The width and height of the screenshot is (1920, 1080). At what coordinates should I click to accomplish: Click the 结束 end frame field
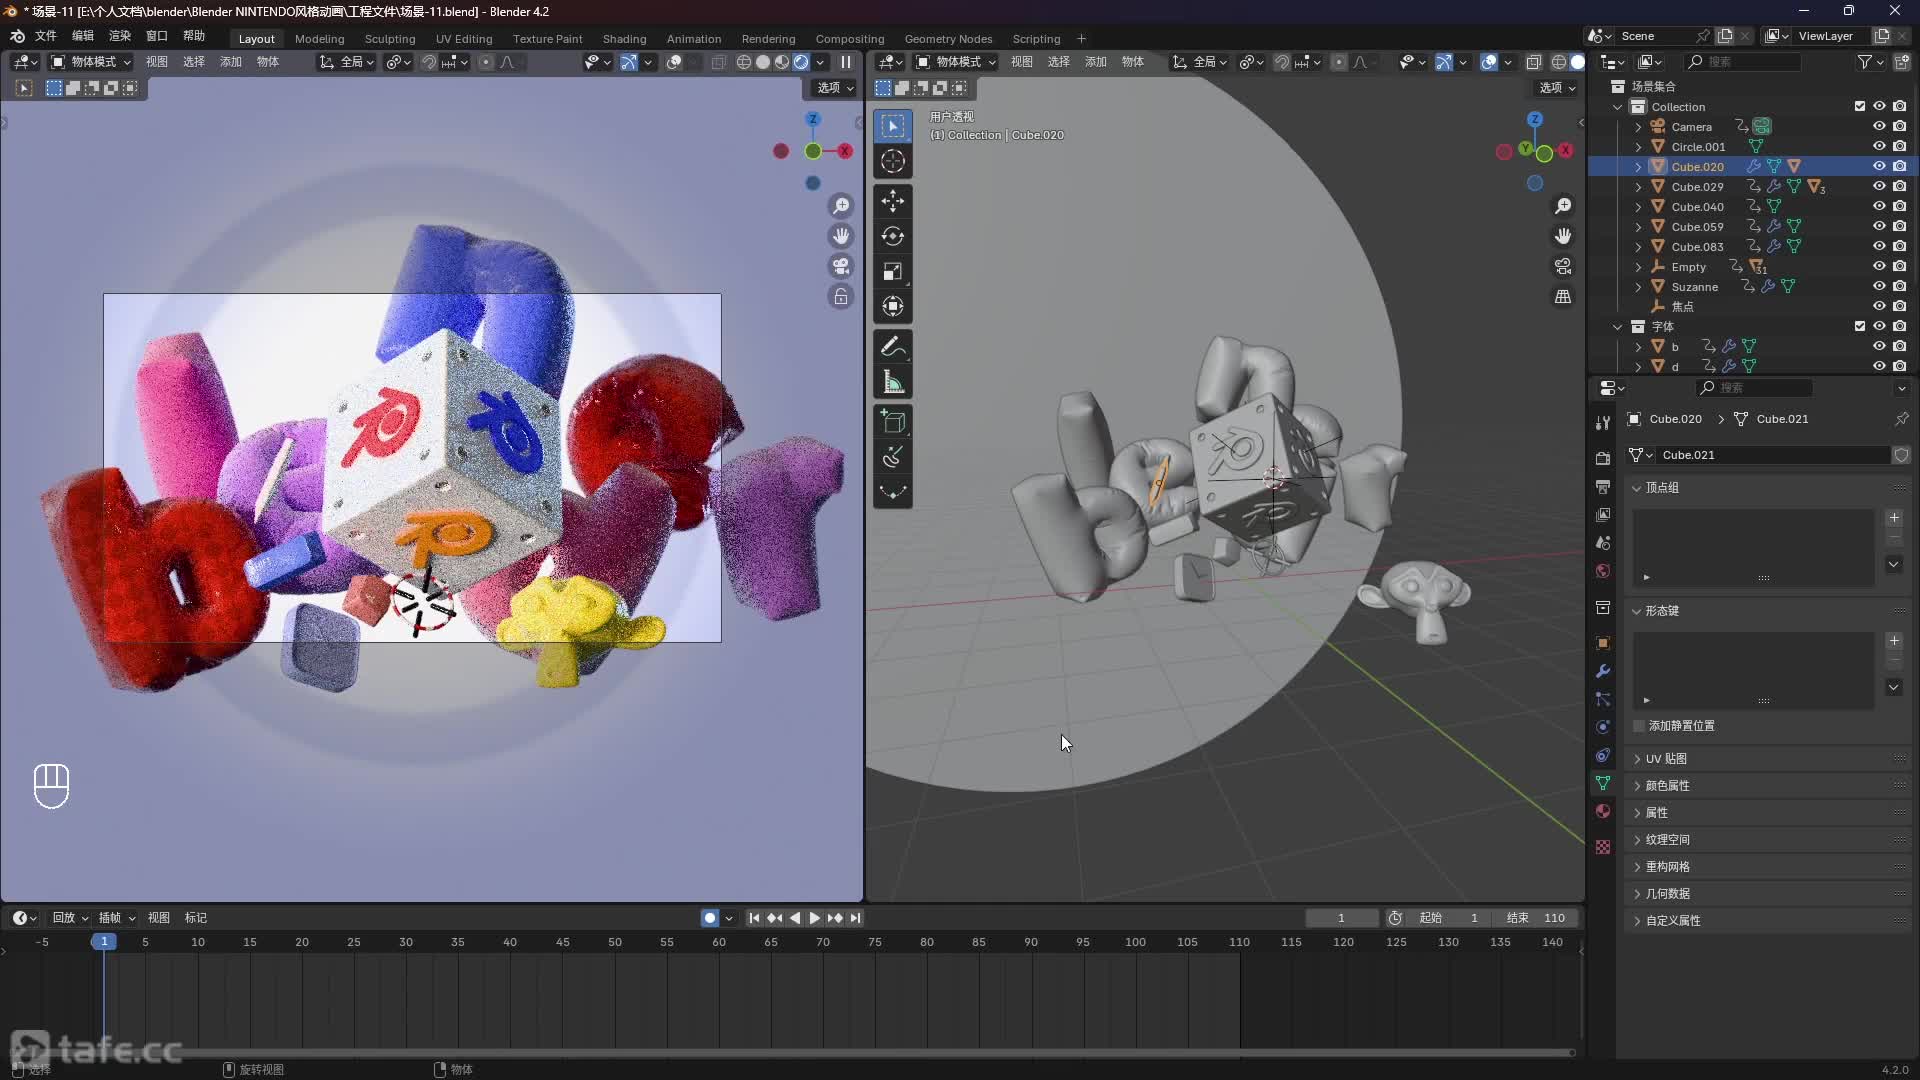coord(1536,918)
